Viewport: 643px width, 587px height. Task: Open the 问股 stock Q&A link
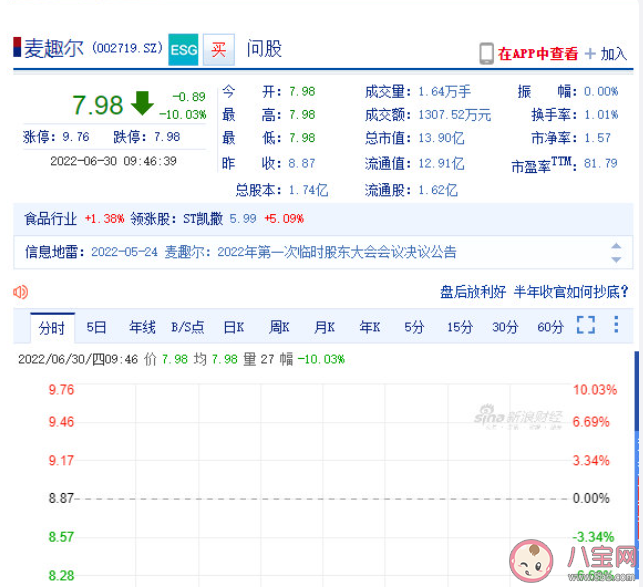(x=263, y=49)
